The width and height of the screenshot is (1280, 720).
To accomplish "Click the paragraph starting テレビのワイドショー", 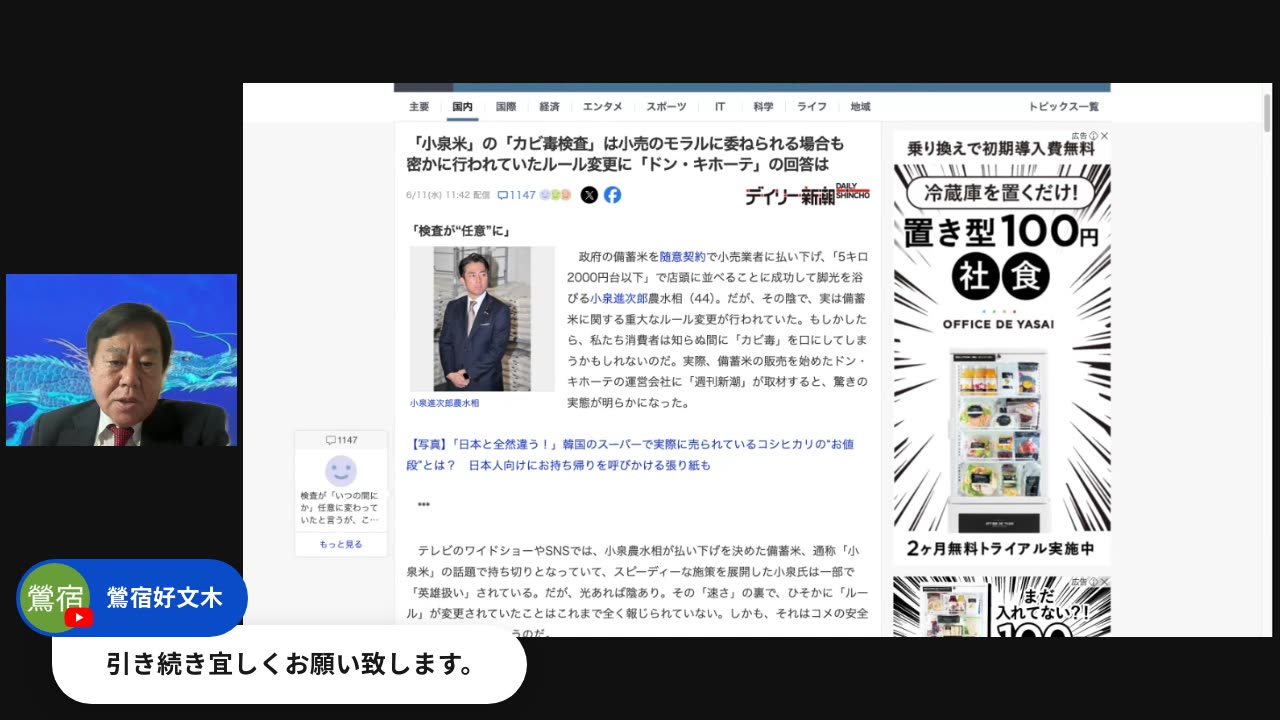I will pos(637,592).
